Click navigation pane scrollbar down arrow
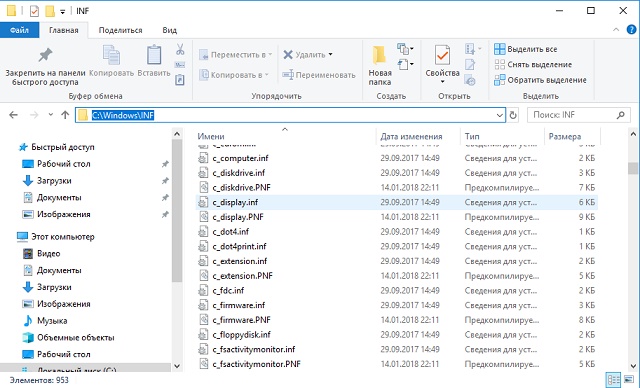Screen dimensions: 640x388 click(177, 366)
